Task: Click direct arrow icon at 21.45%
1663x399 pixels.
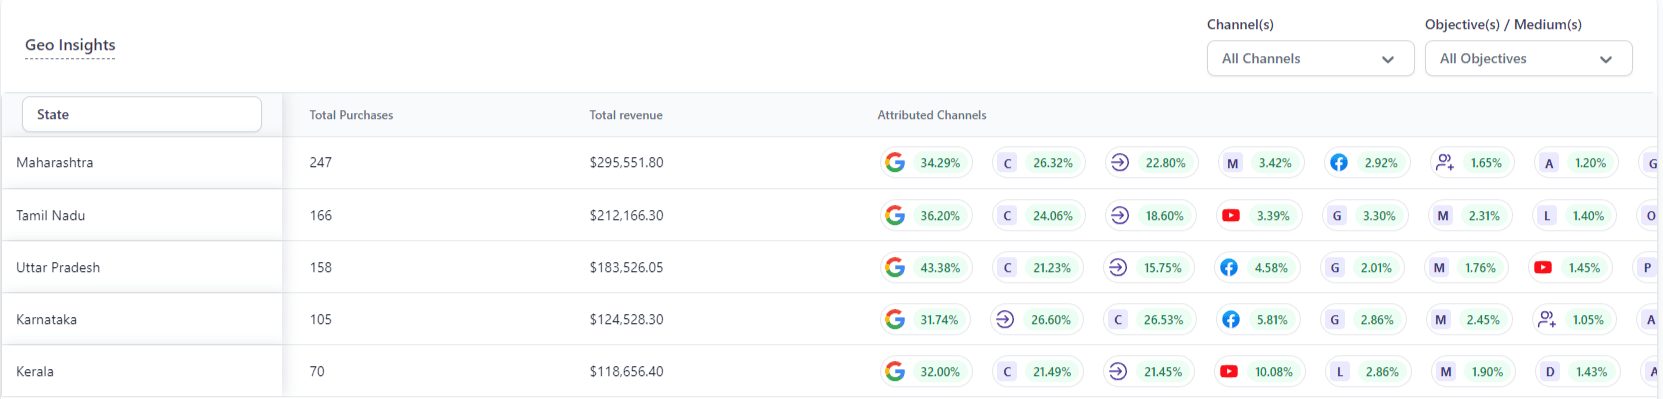Action: [x=1118, y=371]
